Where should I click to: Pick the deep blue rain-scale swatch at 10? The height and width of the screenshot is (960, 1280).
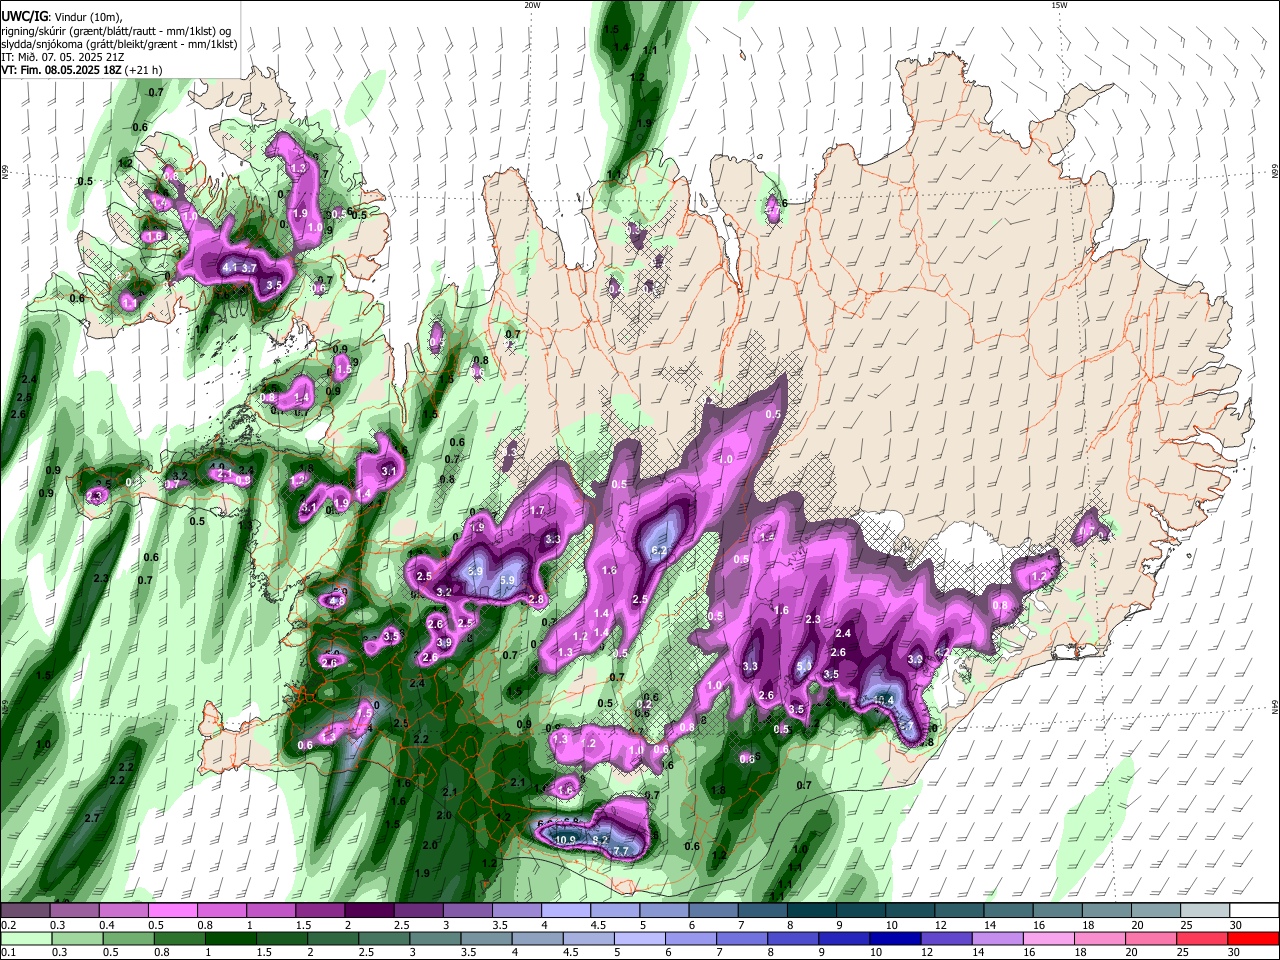tap(893, 938)
